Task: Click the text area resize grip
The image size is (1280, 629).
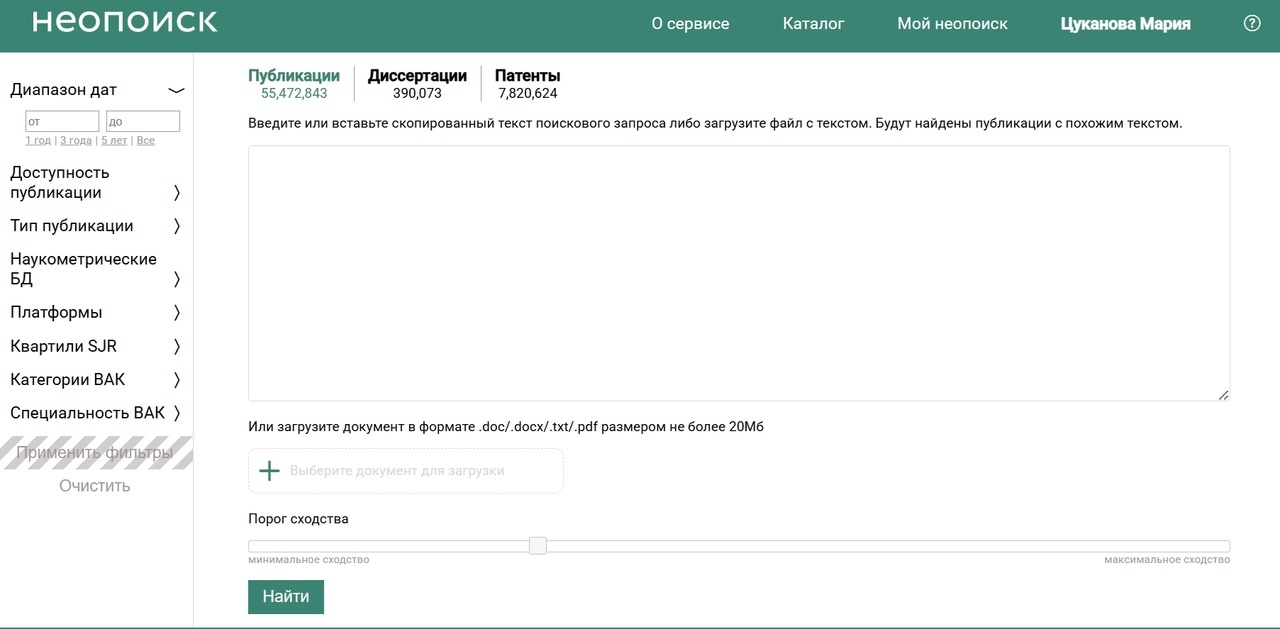Action: pyautogui.click(x=1223, y=394)
